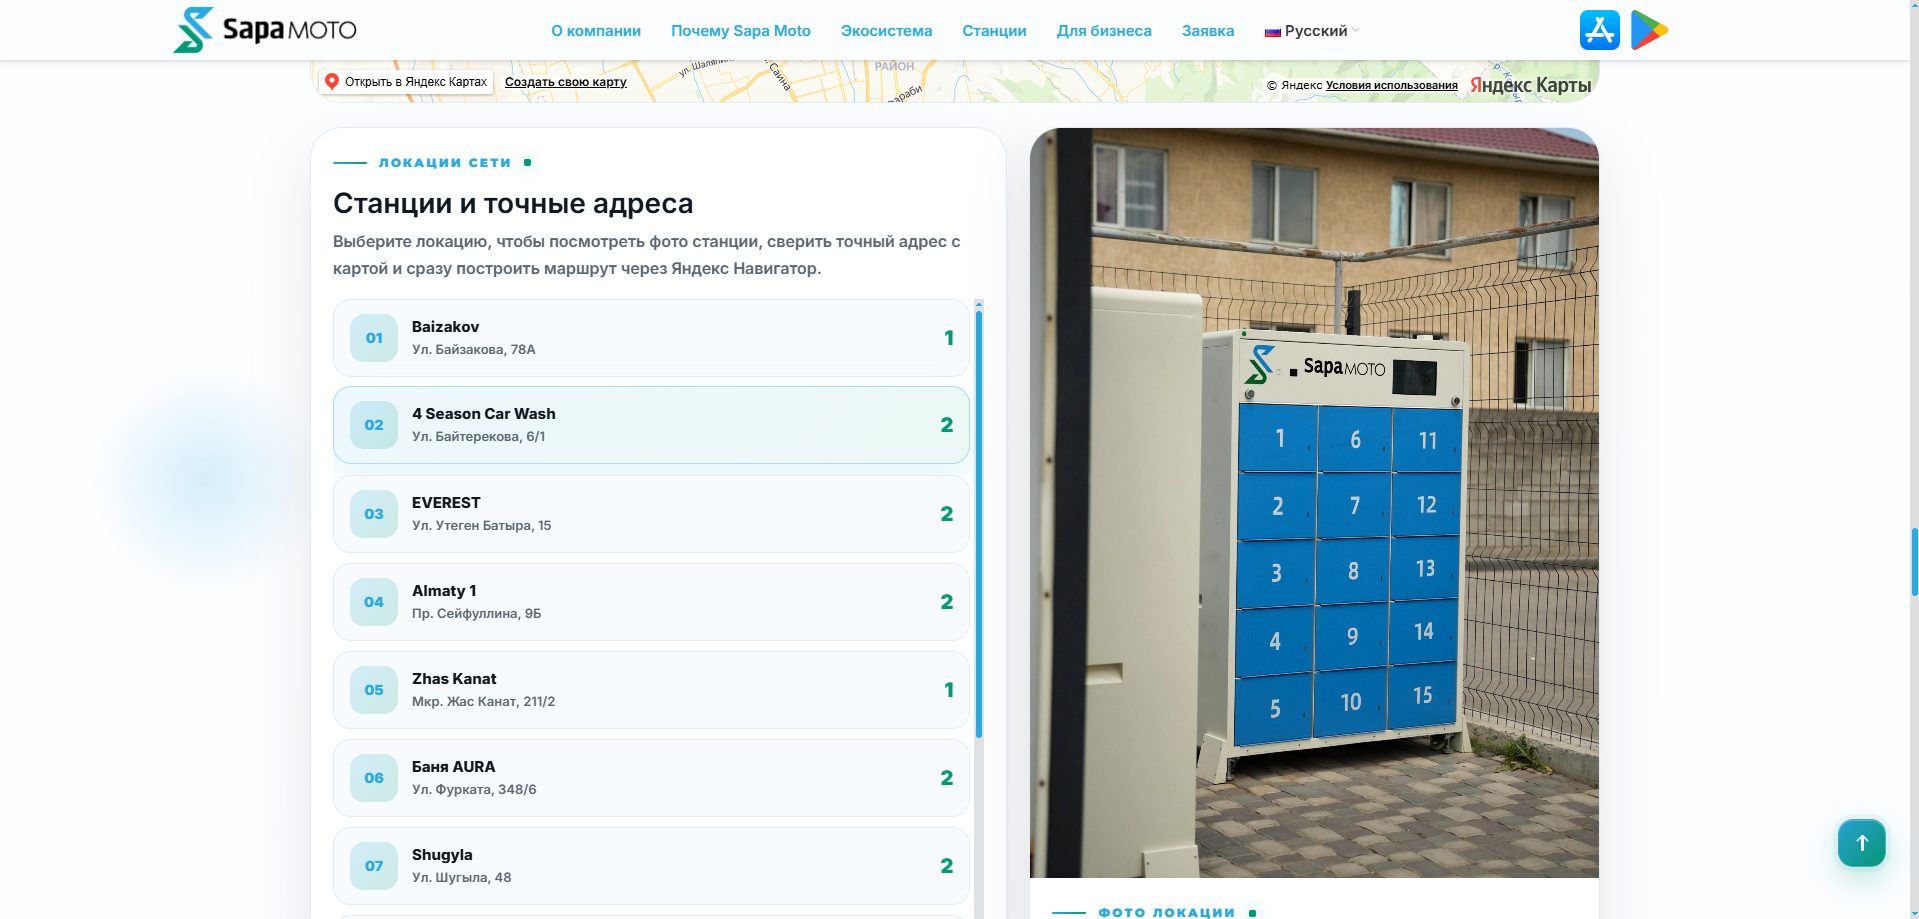
Task: Choose the Zhas Kanat station name
Action: pos(454,679)
